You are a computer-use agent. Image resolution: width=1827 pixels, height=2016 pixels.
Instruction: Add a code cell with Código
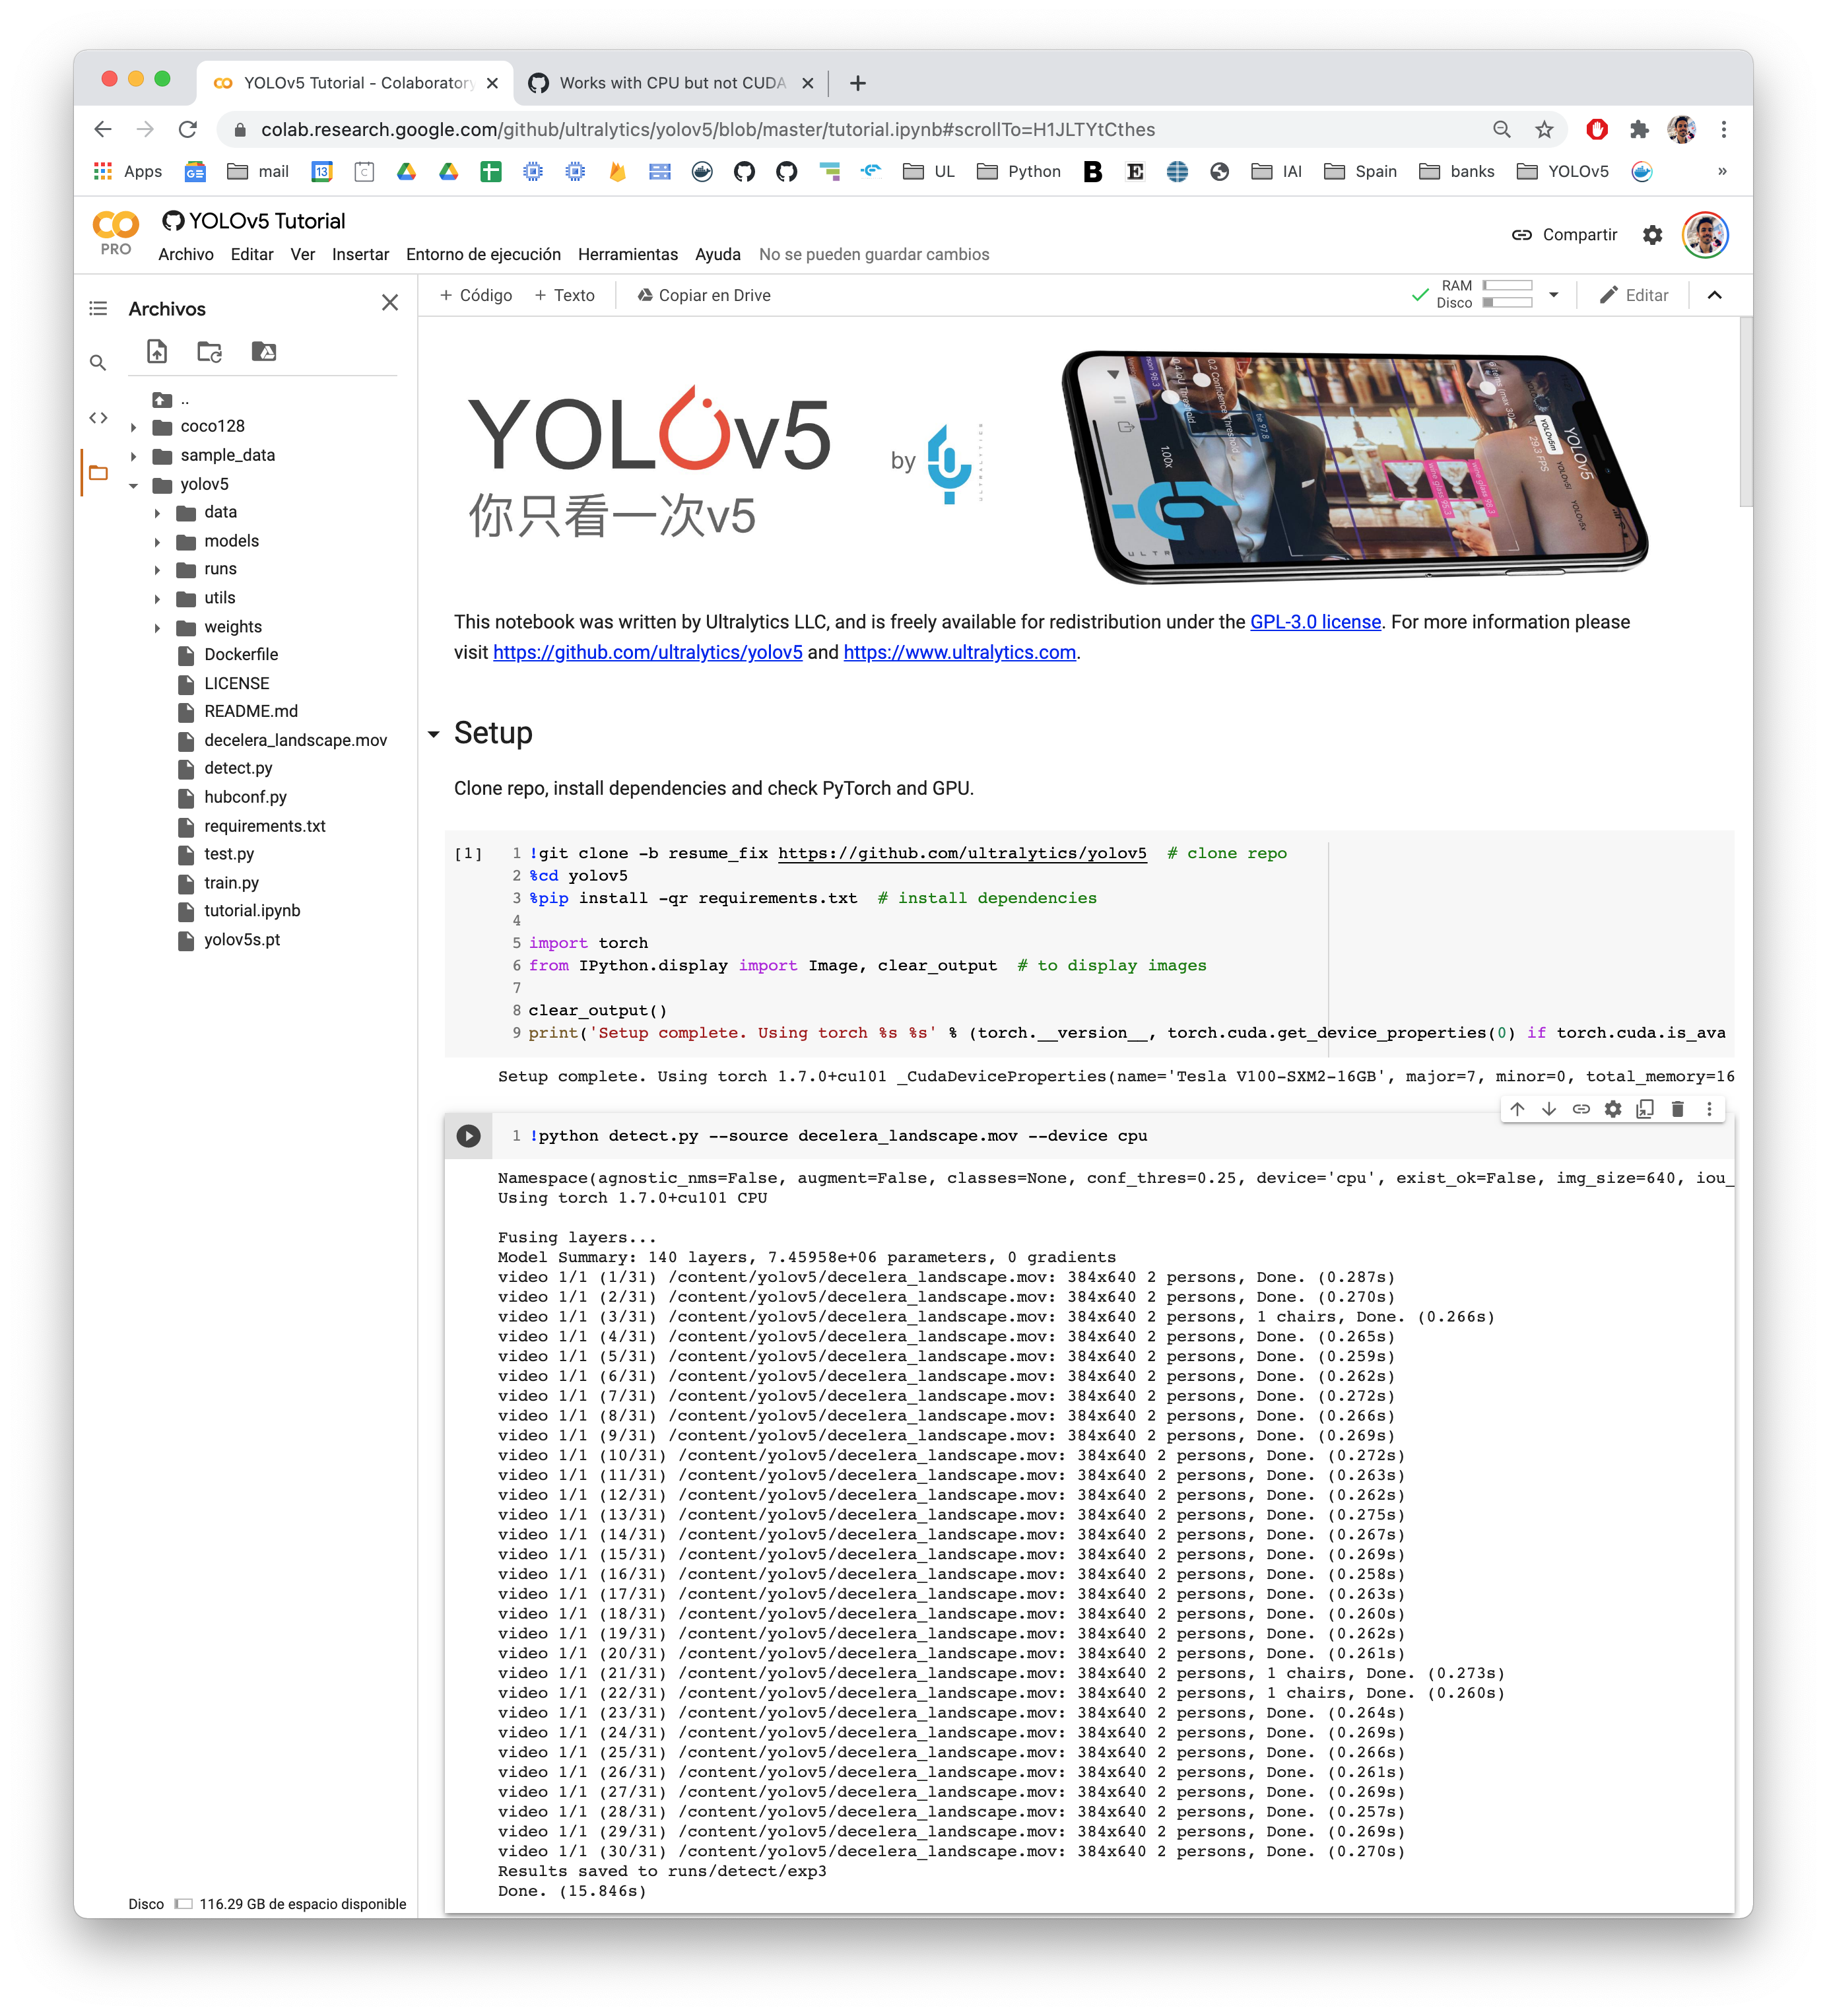point(476,295)
